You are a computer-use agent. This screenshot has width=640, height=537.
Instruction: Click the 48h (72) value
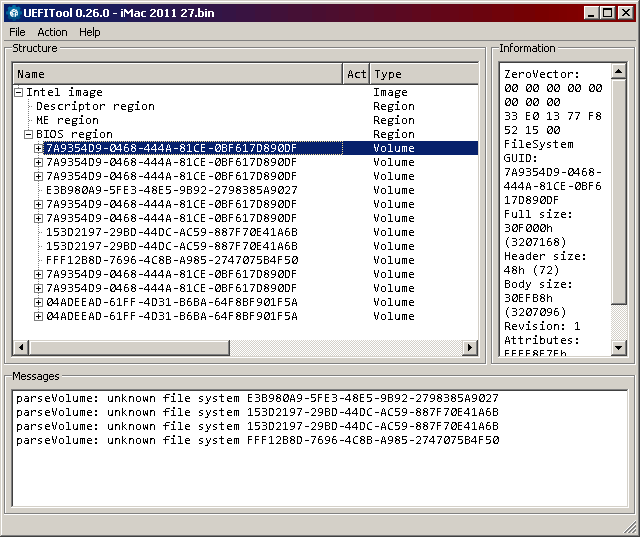(531, 270)
